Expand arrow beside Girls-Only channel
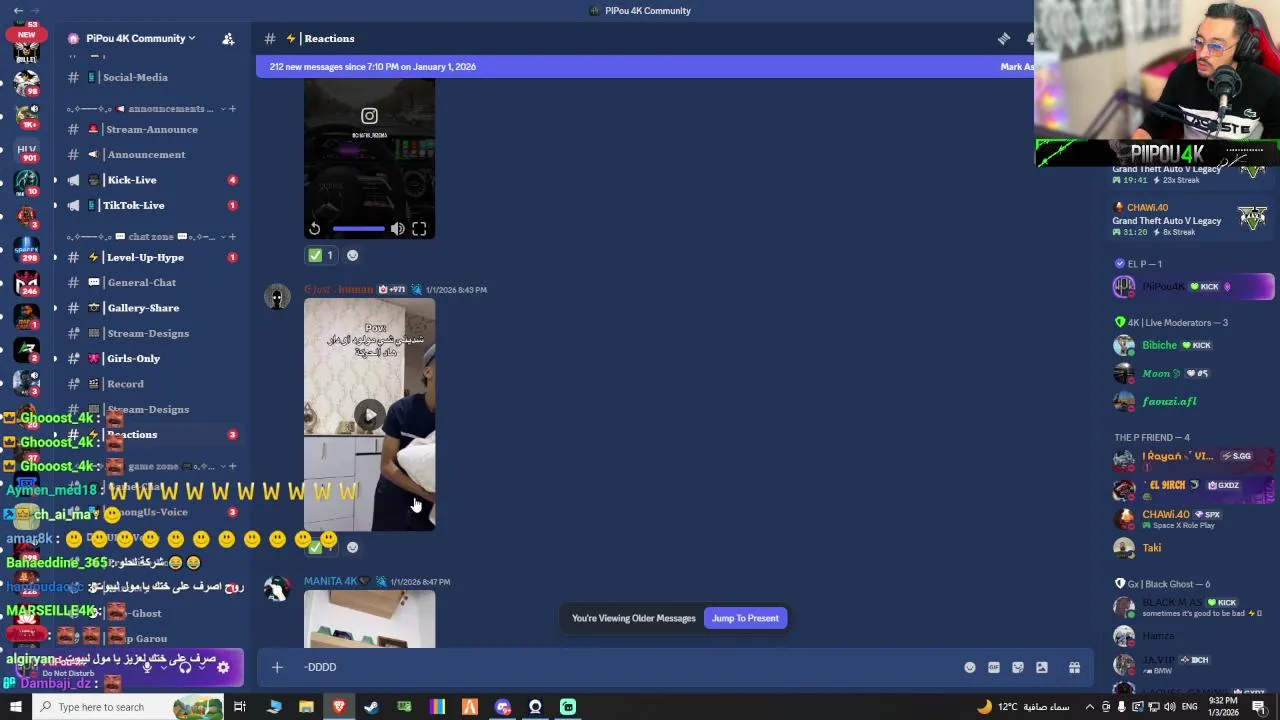The height and width of the screenshot is (720, 1280). [55, 358]
